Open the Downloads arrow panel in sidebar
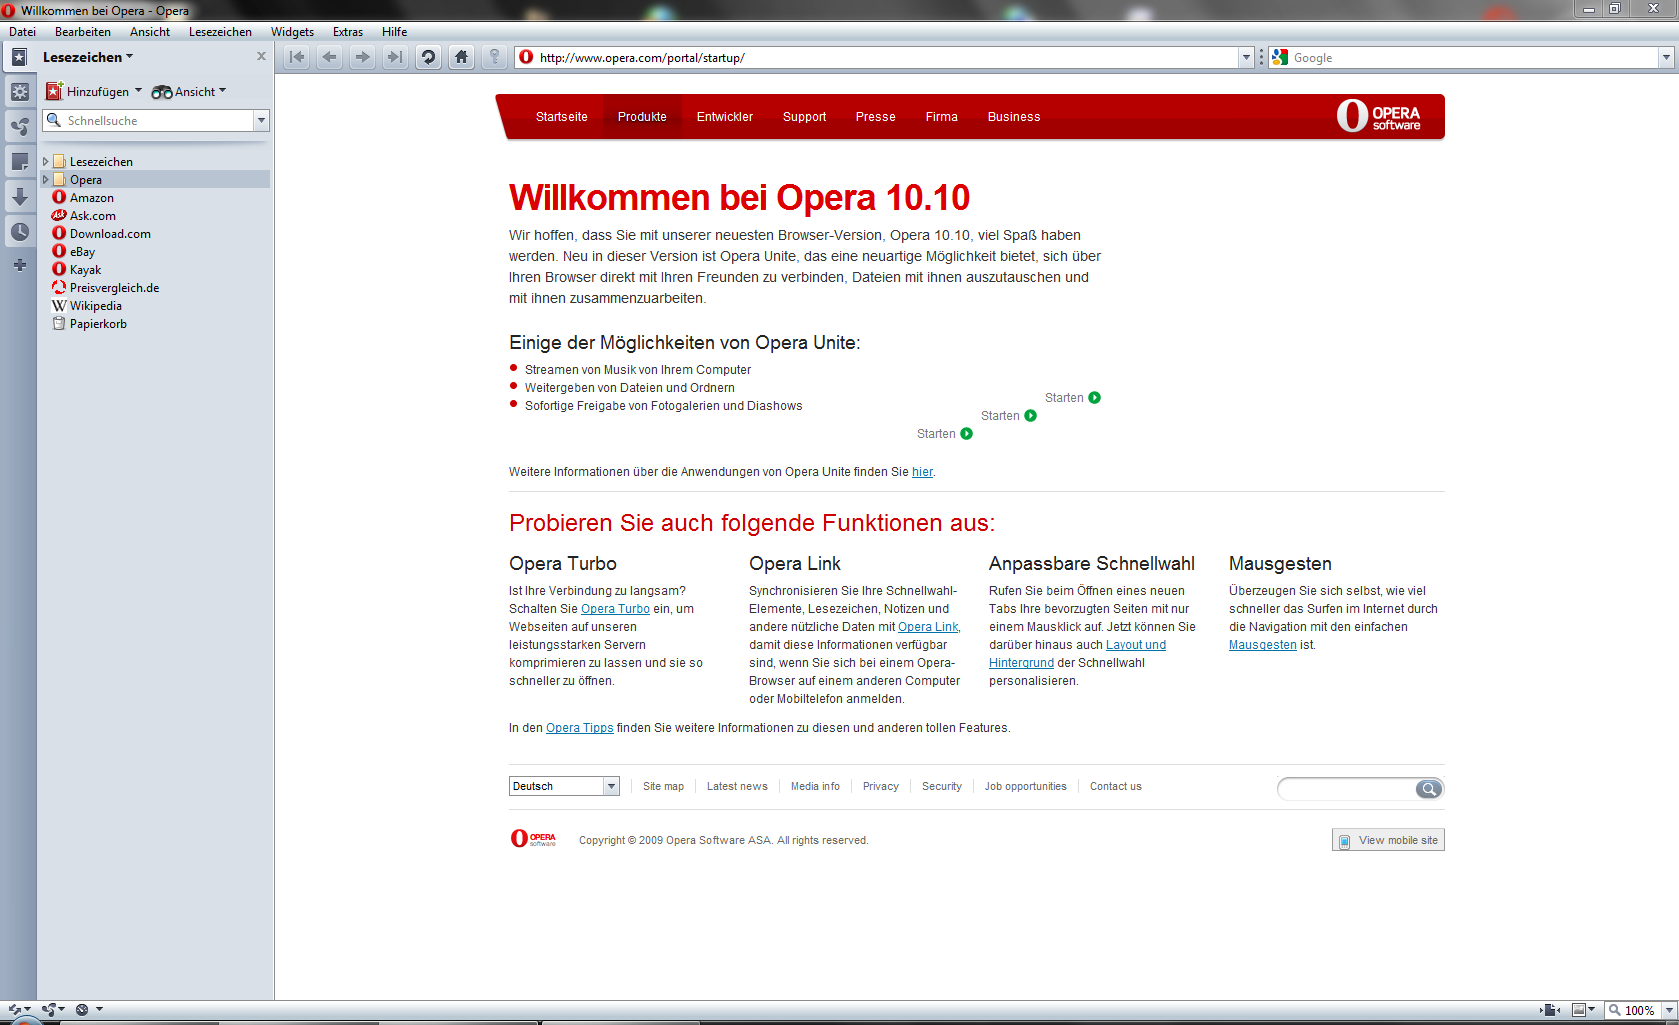The height and width of the screenshot is (1025, 1679). (19, 197)
